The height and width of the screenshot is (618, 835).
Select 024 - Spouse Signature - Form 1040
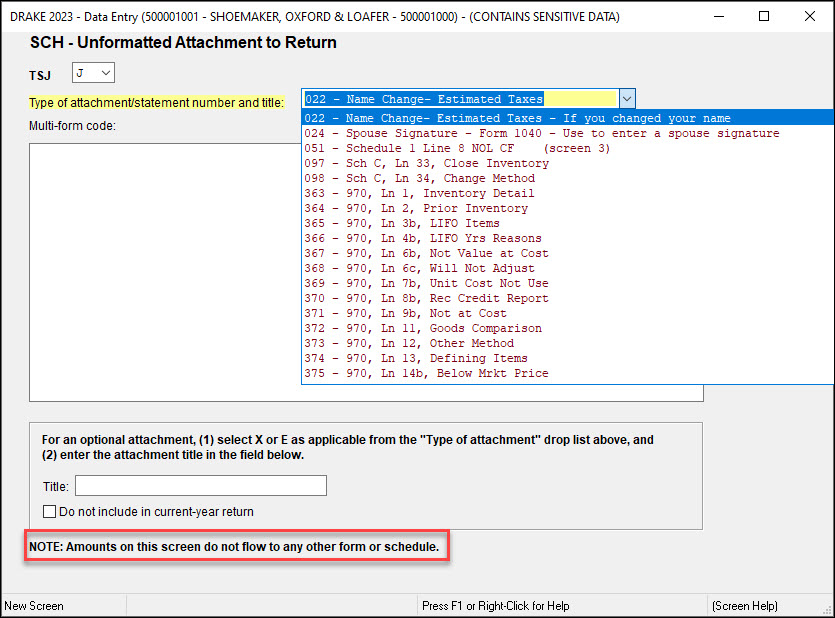tap(568, 133)
